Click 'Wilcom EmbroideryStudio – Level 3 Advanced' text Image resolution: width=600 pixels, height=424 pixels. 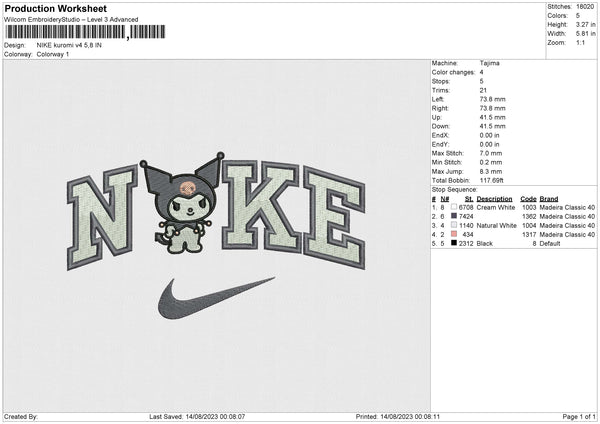pyautogui.click(x=71, y=20)
